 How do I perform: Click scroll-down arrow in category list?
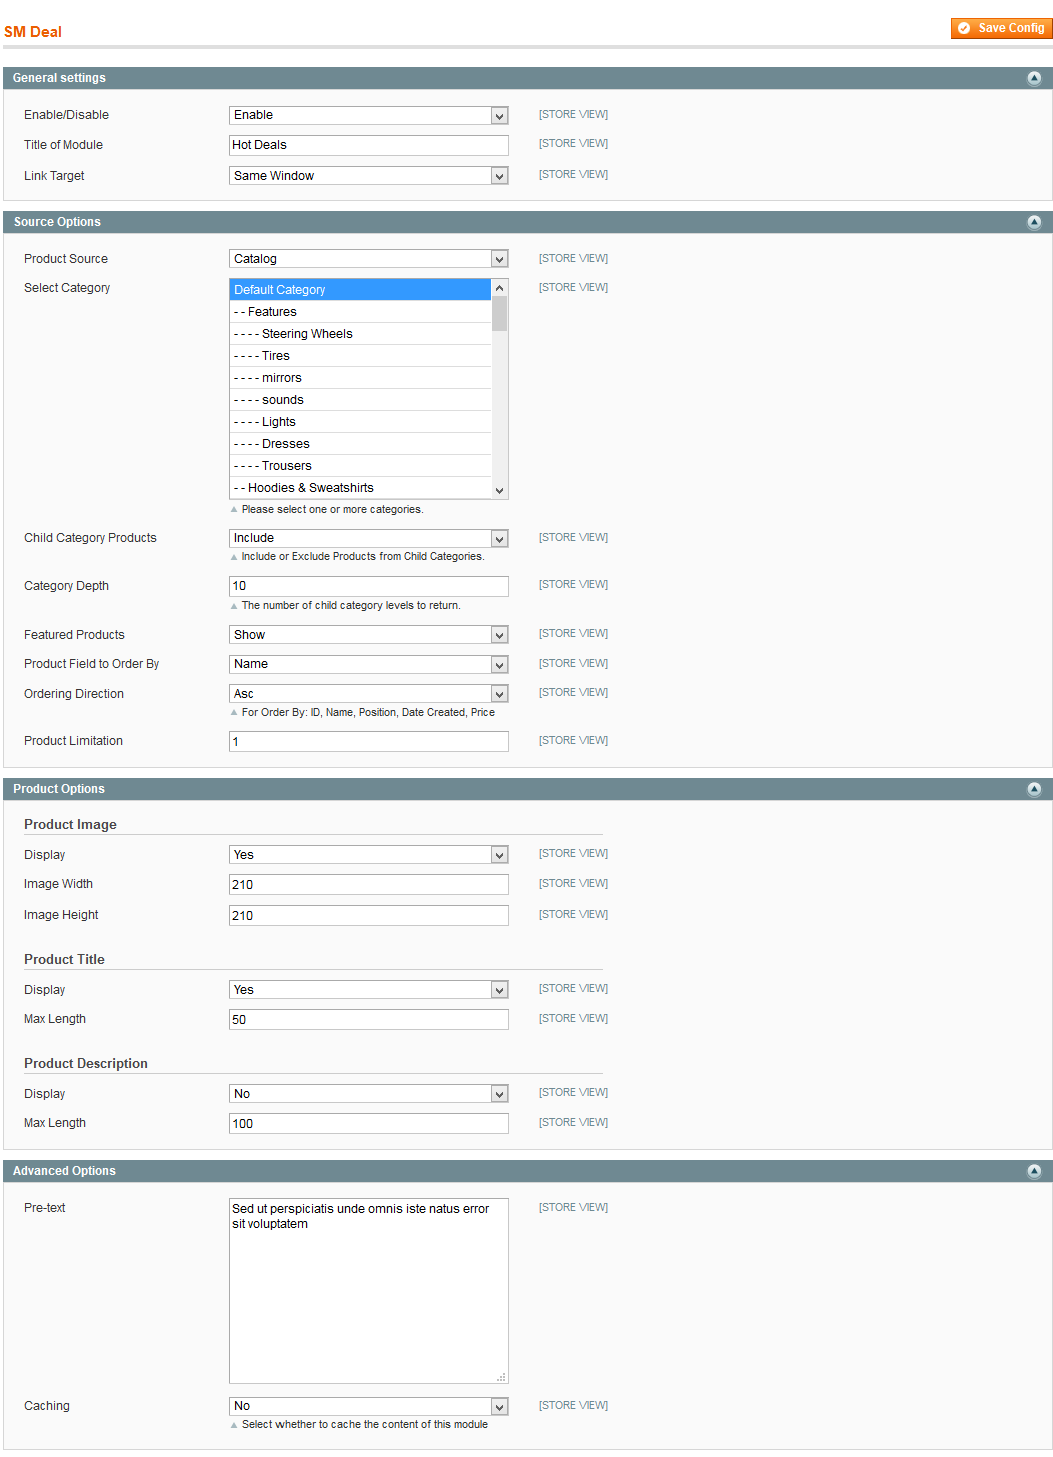click(x=499, y=490)
